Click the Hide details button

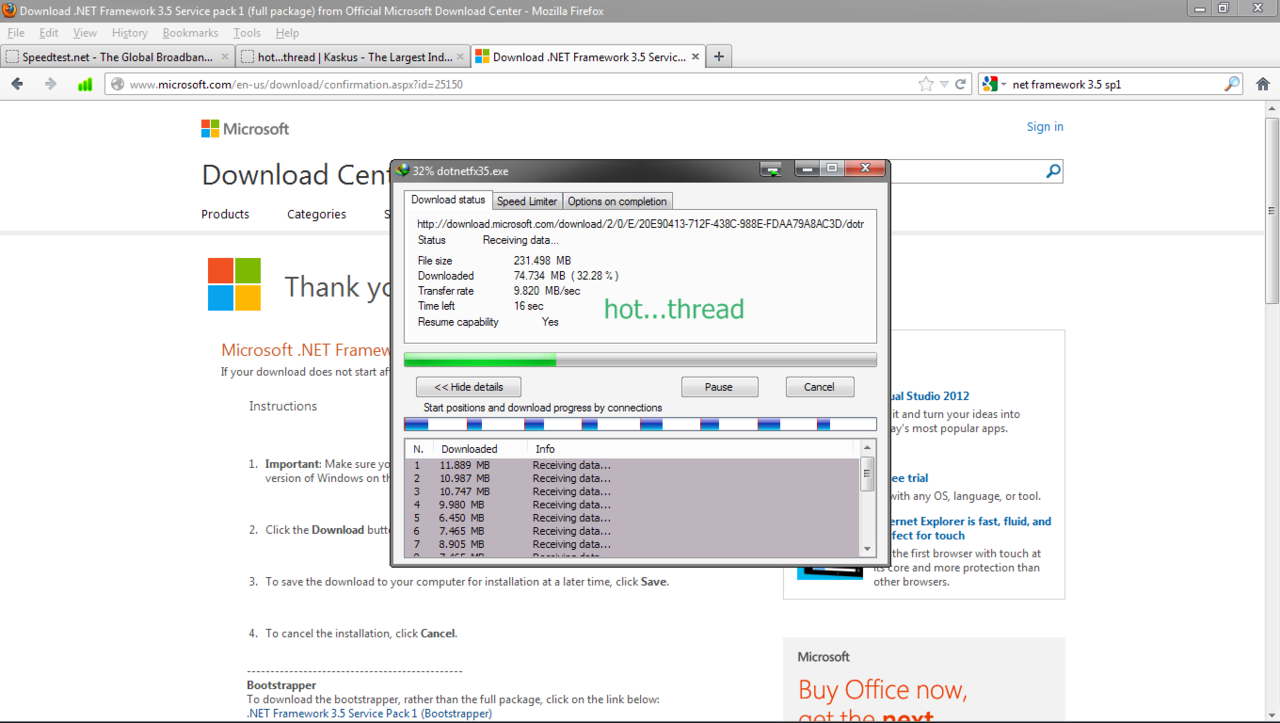pyautogui.click(x=468, y=387)
